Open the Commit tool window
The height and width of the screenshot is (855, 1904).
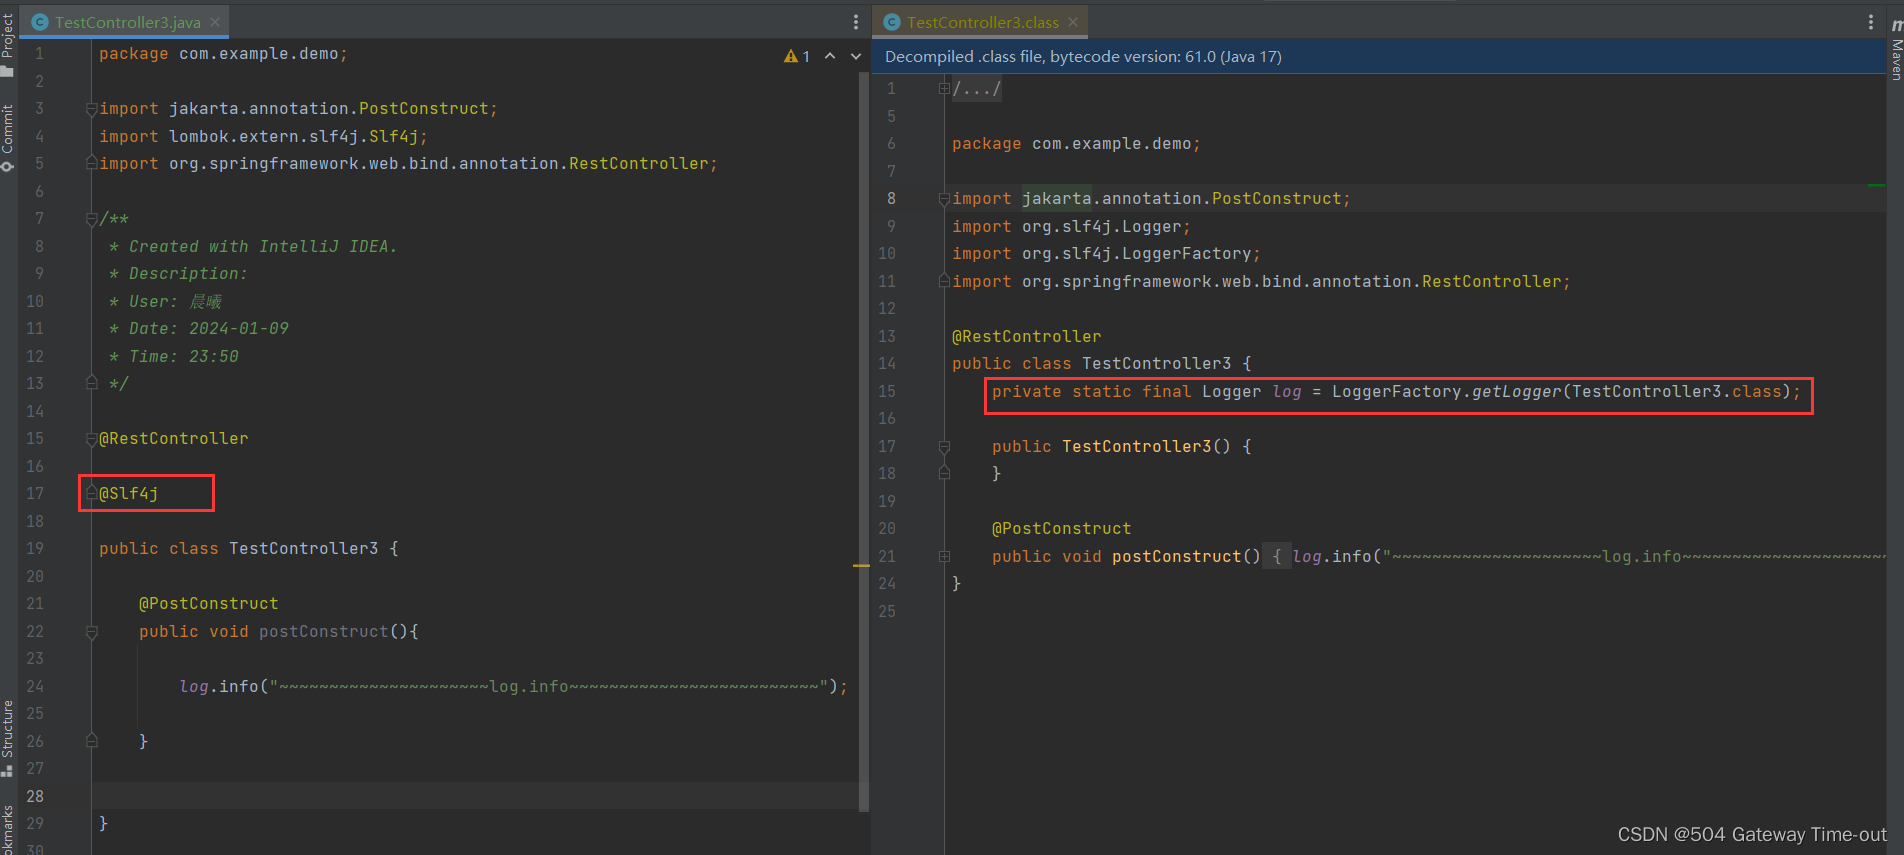(x=8, y=137)
